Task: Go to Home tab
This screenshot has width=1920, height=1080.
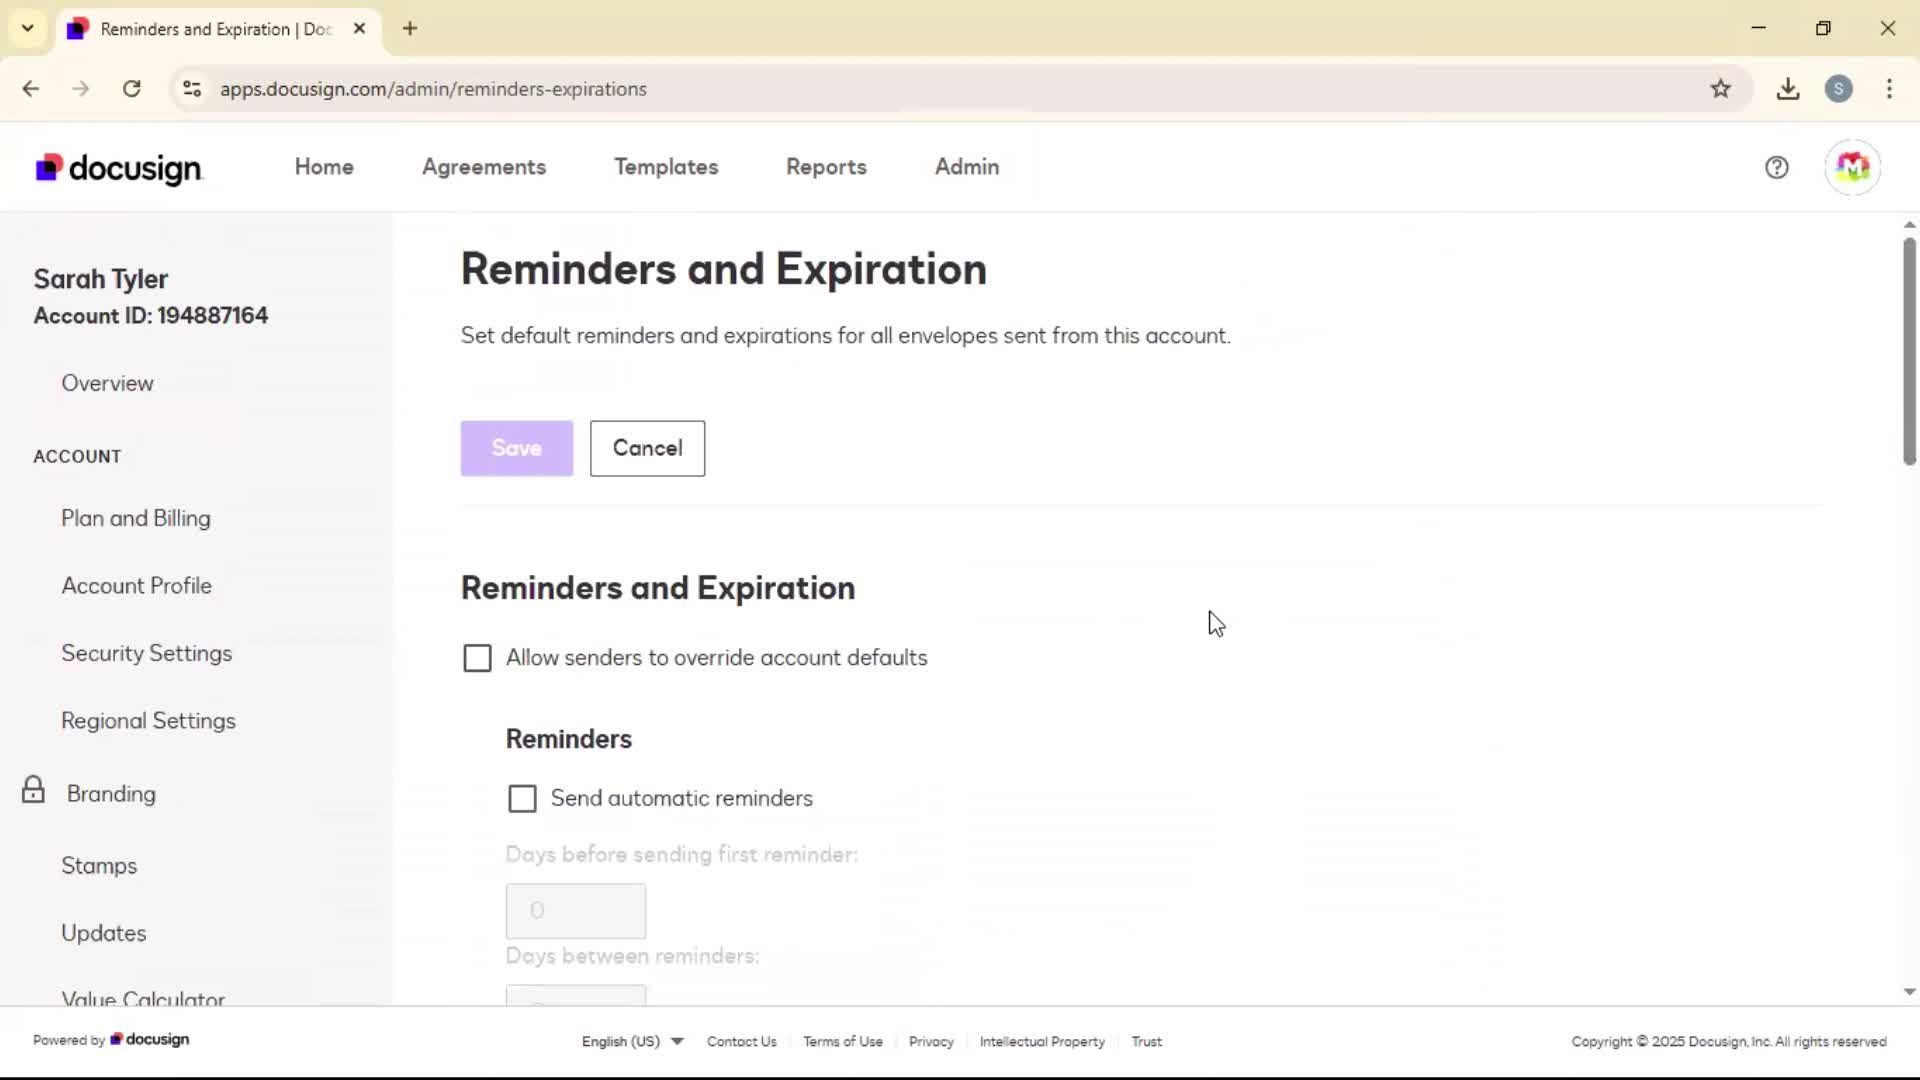Action: [324, 167]
